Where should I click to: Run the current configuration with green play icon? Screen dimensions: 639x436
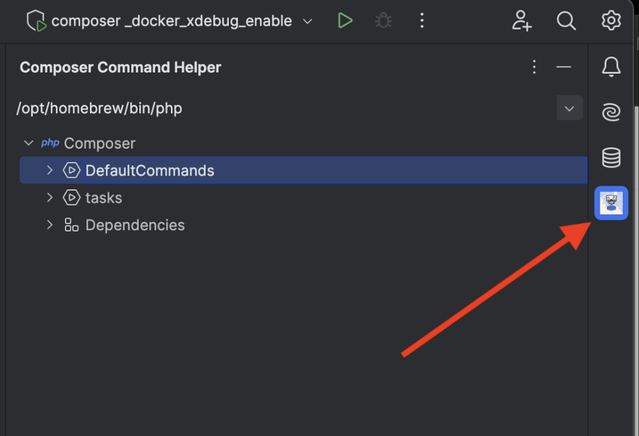pos(345,20)
